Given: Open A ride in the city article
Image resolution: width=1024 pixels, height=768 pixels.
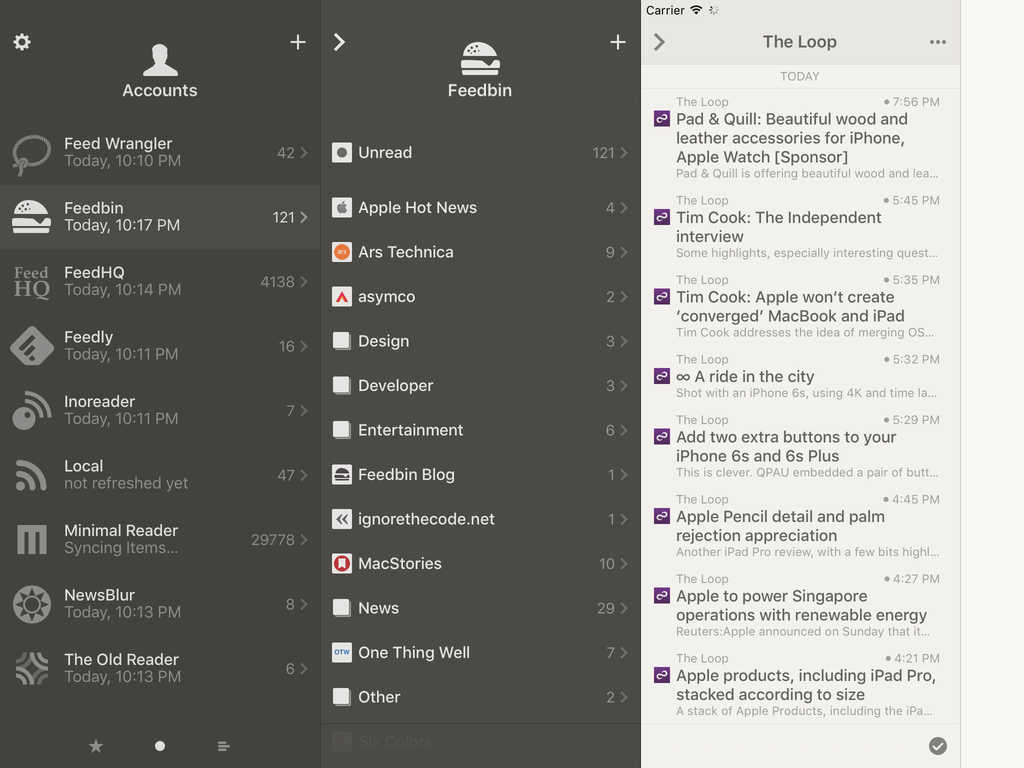Looking at the screenshot, I should click(x=800, y=376).
